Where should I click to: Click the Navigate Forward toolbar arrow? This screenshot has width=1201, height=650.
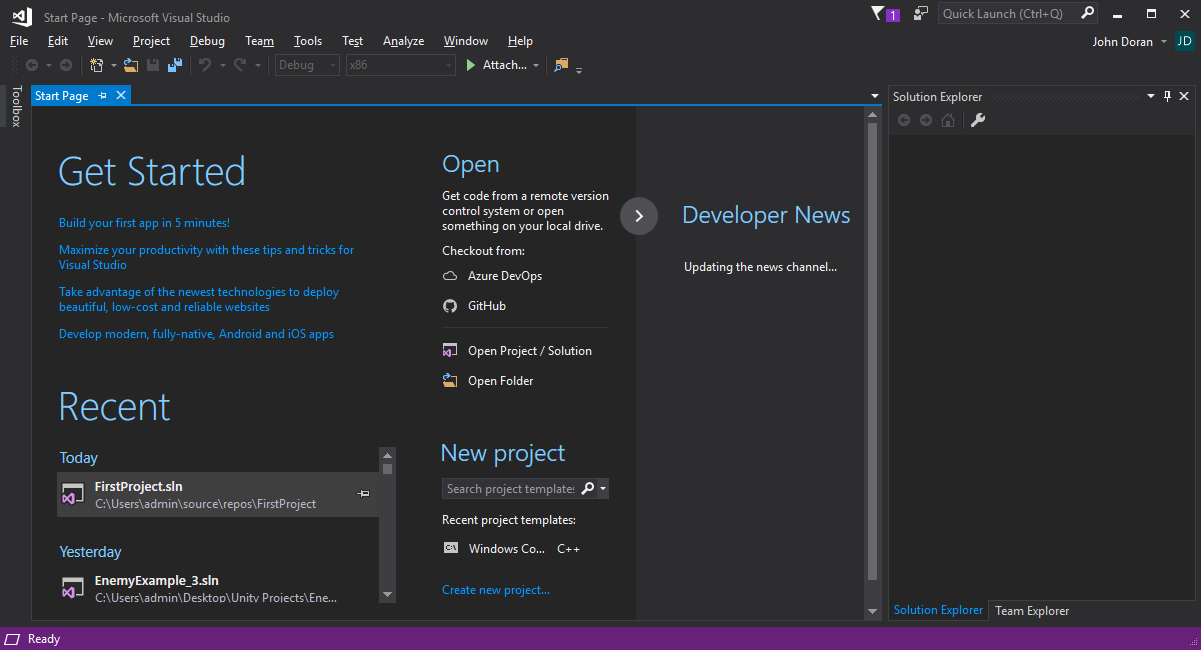click(66, 65)
